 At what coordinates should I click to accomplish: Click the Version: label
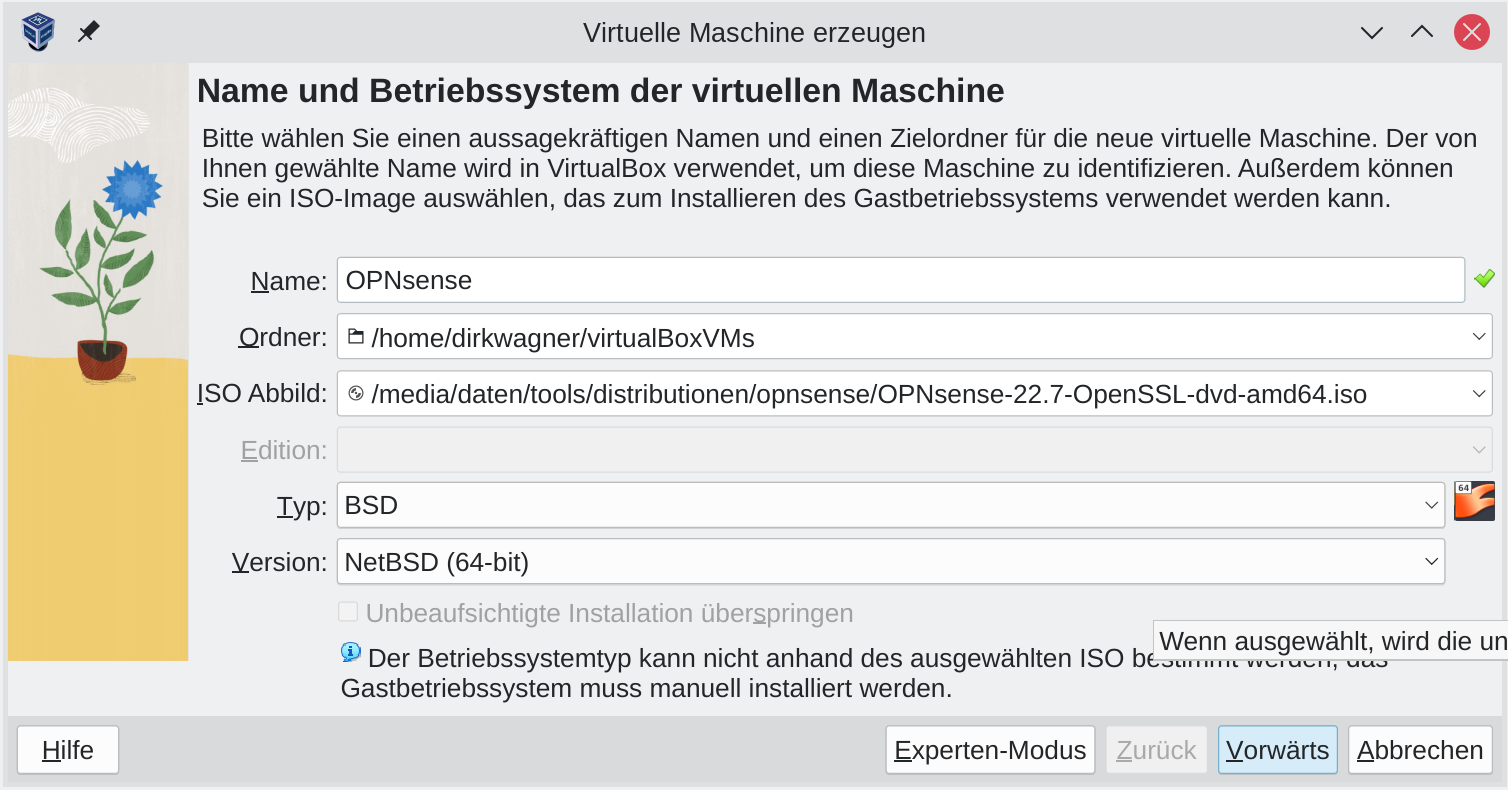point(279,562)
